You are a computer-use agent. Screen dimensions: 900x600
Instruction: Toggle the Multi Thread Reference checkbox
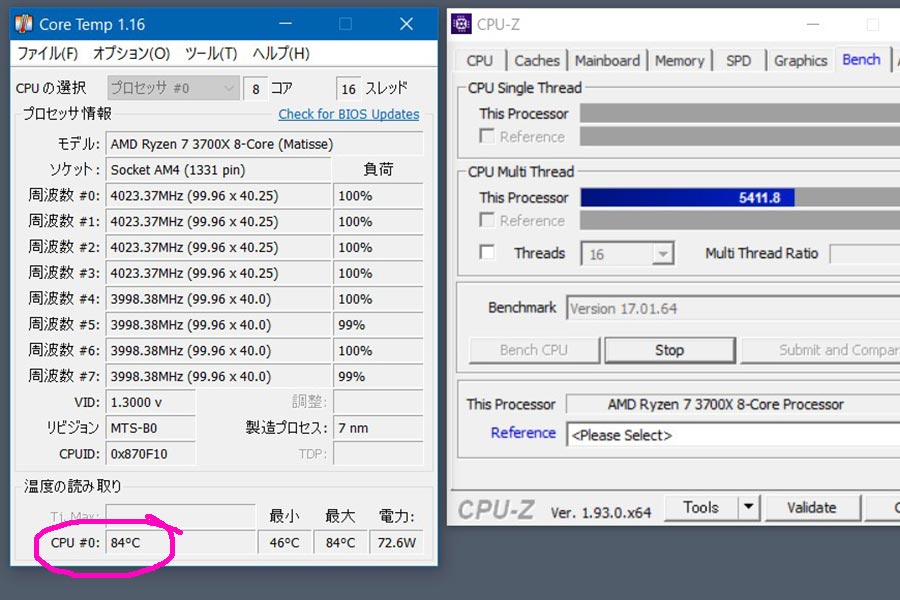click(487, 220)
